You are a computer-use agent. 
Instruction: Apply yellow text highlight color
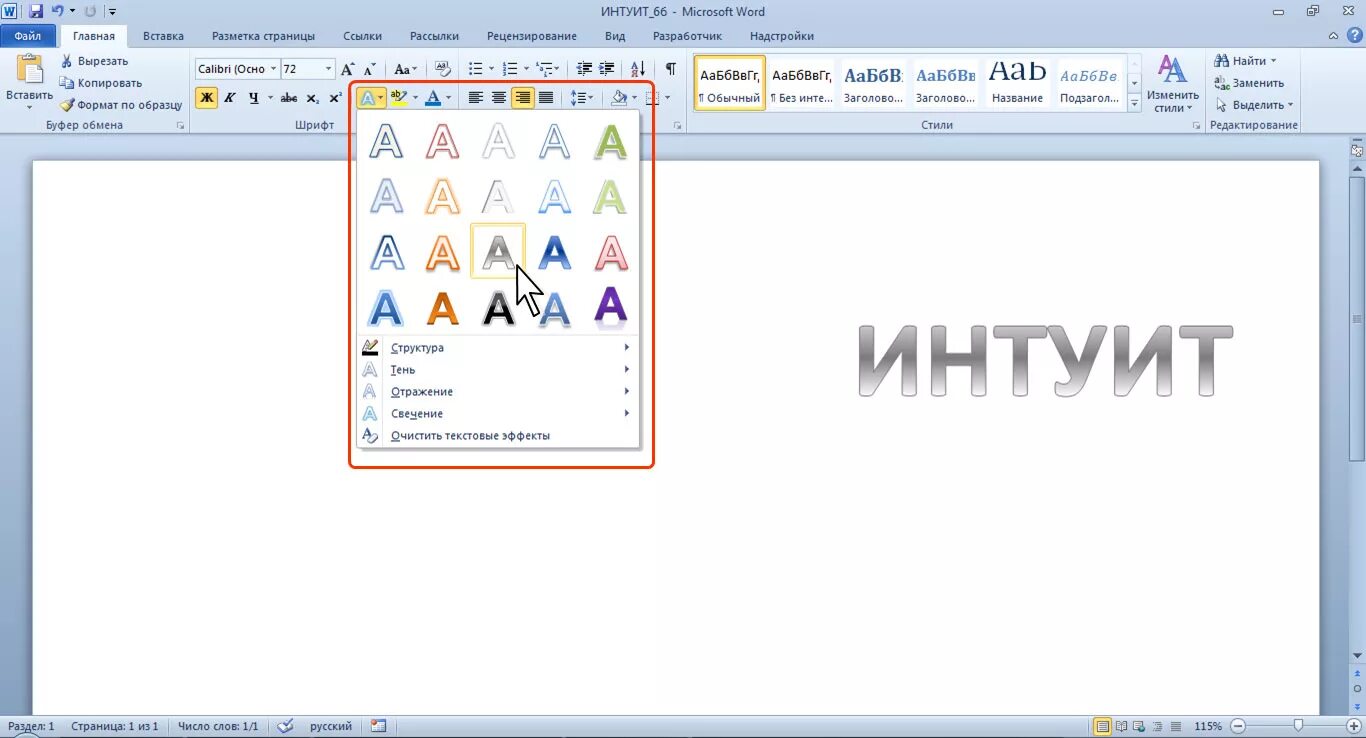pyautogui.click(x=399, y=98)
